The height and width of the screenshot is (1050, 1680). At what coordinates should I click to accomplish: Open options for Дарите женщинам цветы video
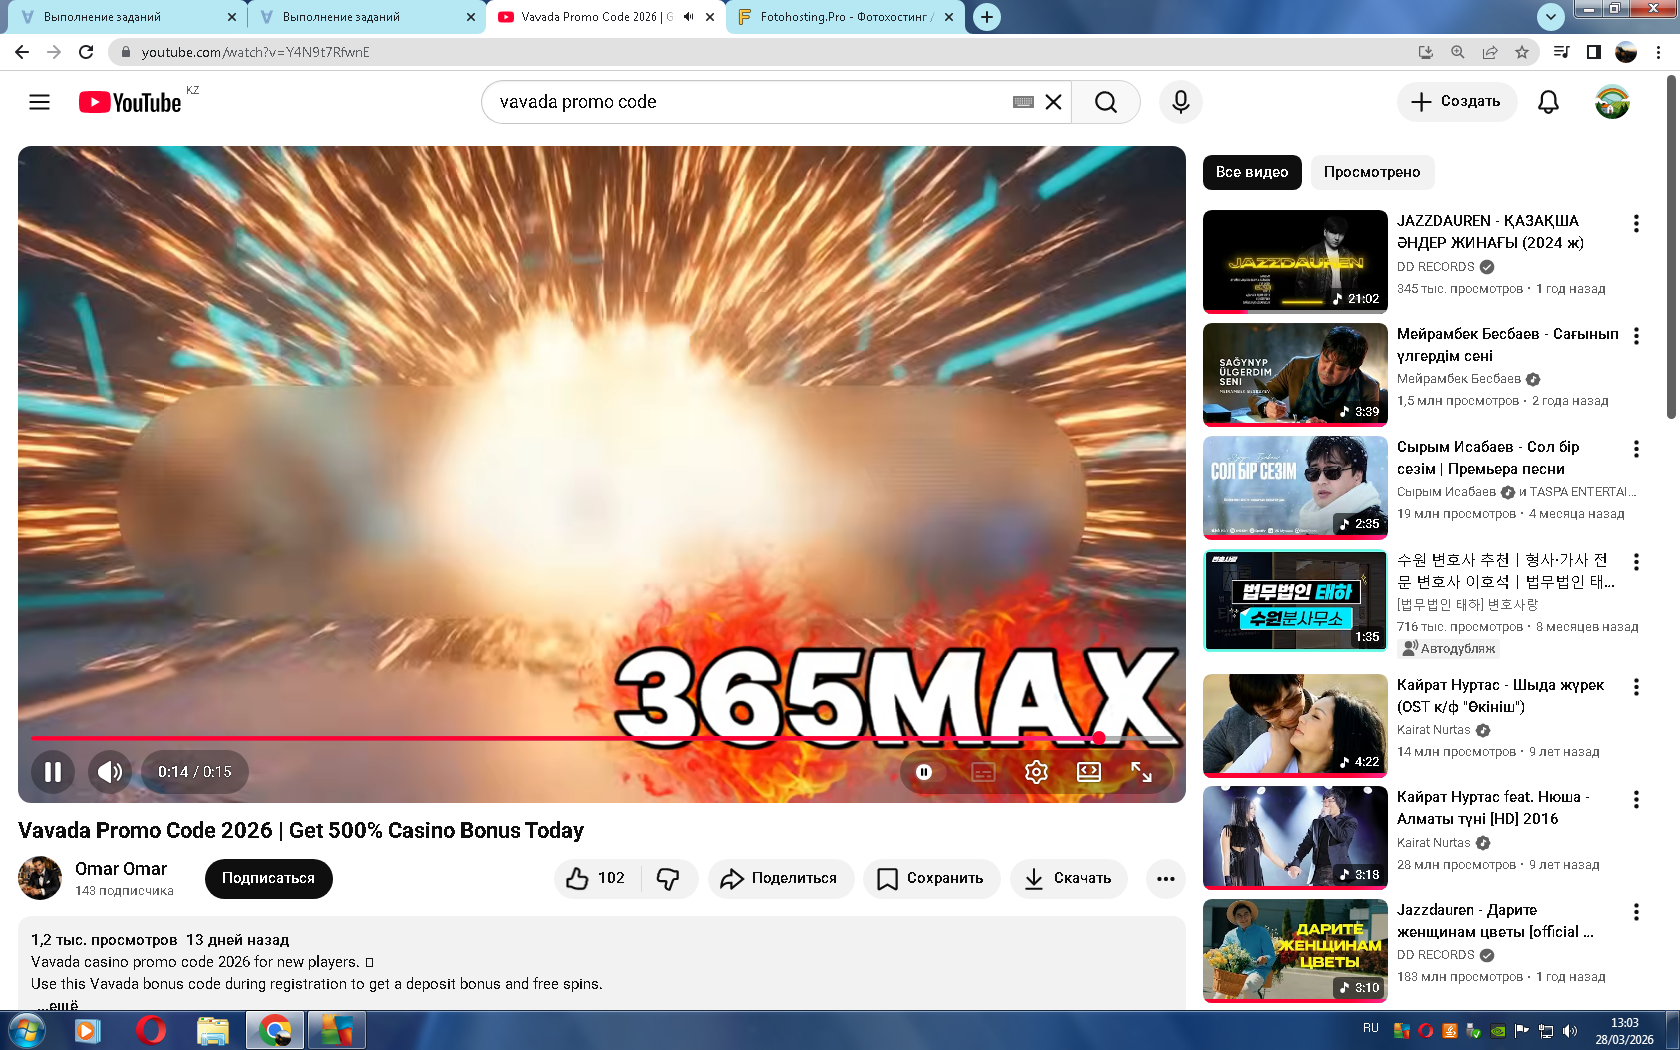coord(1636,912)
